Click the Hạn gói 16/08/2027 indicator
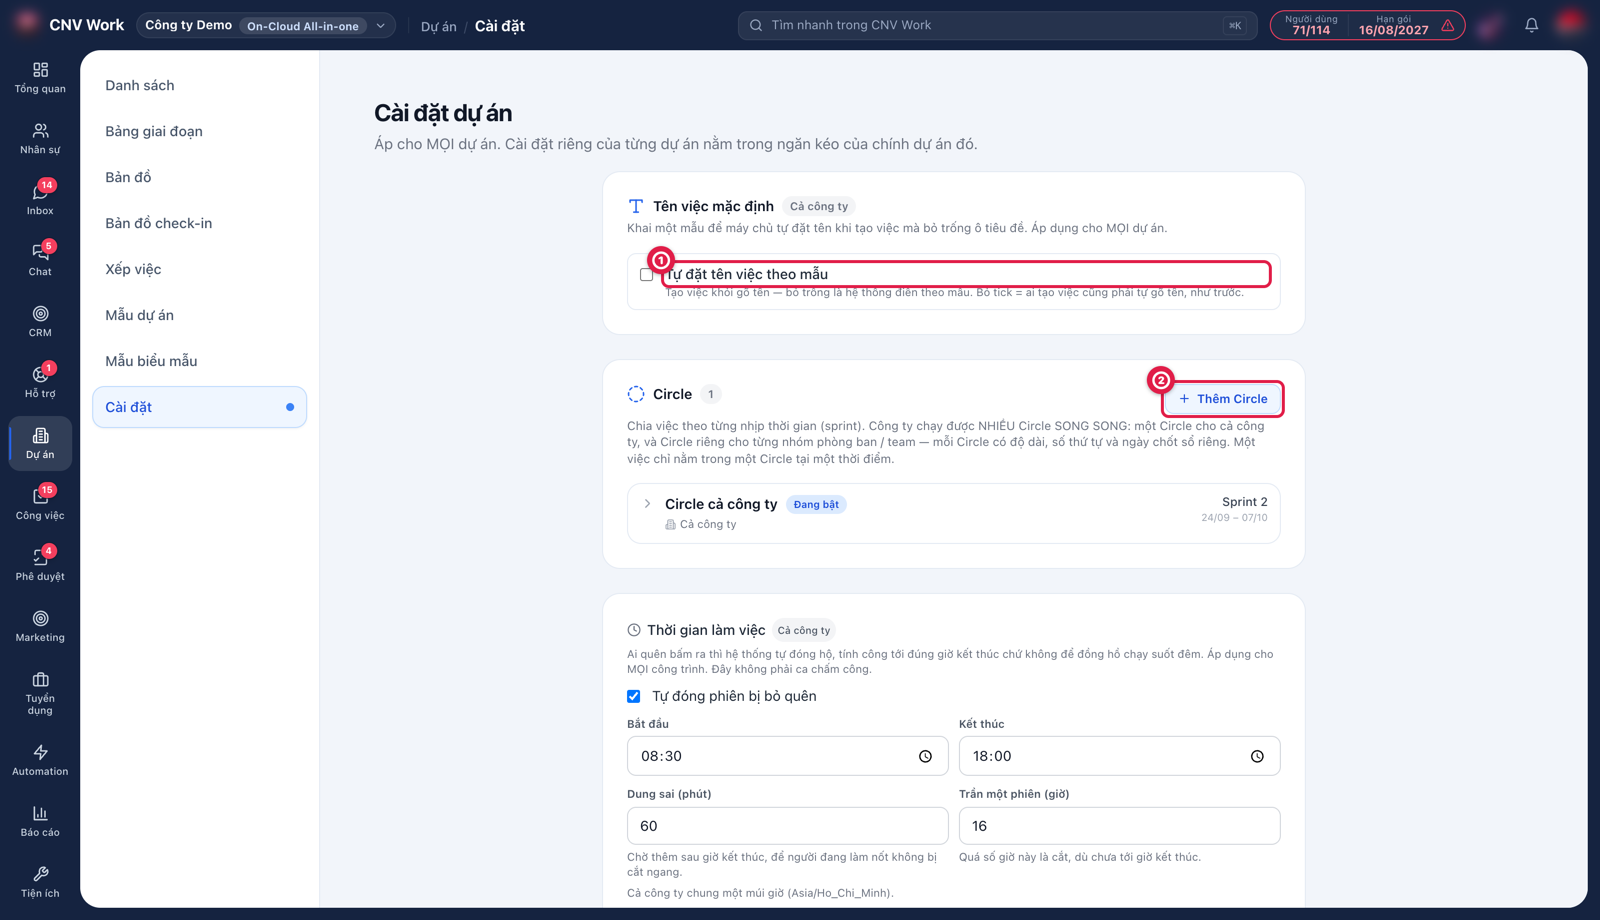 (1393, 25)
